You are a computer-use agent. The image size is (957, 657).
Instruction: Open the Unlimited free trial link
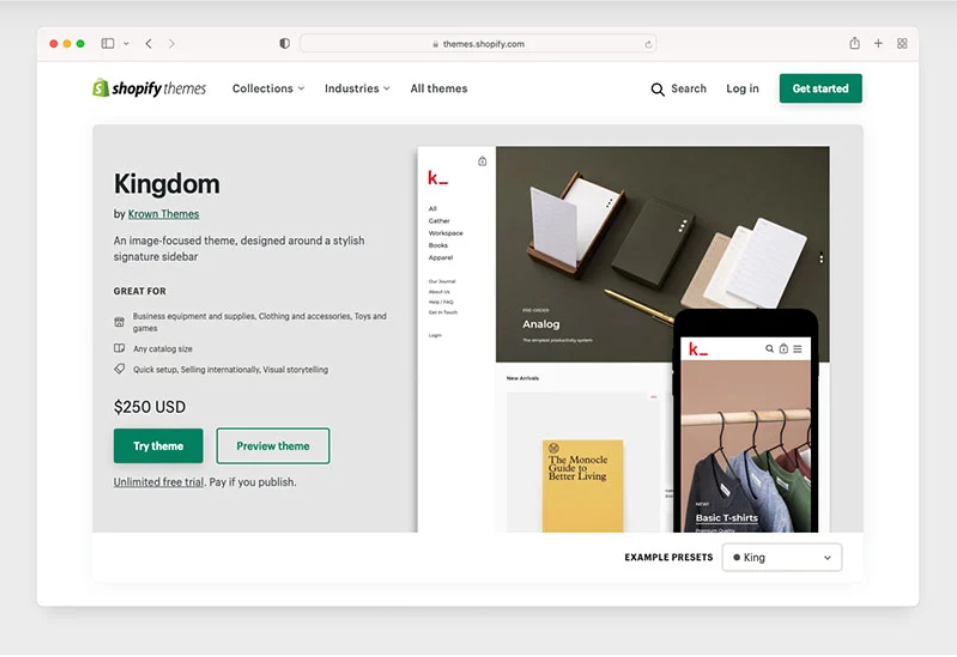click(159, 482)
